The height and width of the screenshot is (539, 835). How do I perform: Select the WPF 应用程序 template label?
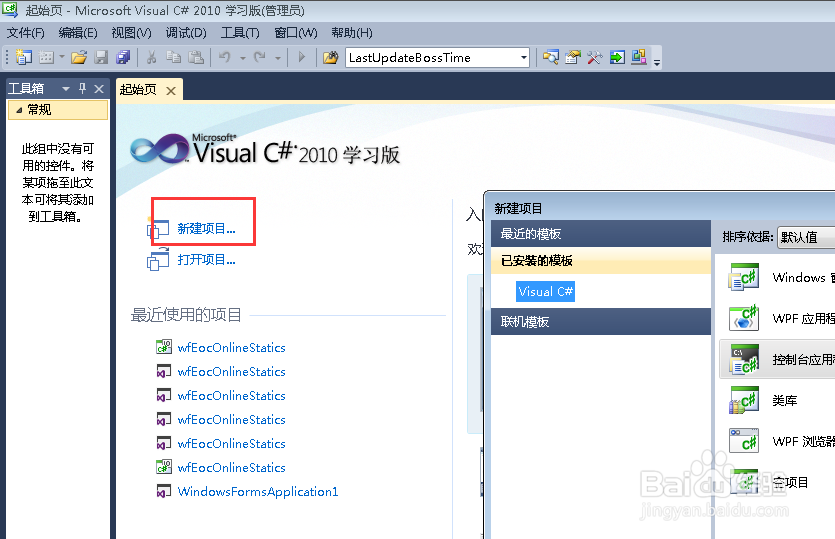coord(804,318)
